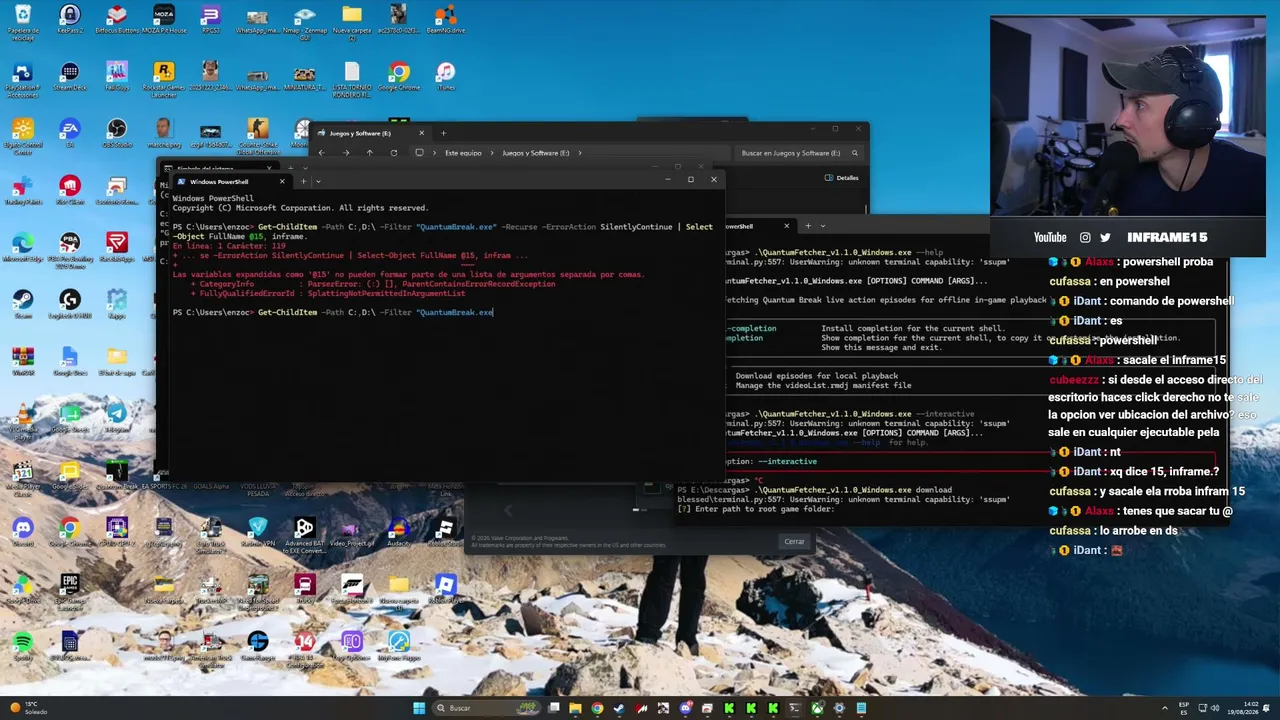Screen dimensions: 1280x720
Task: Open the iTunes desktop shortcut
Action: point(445,78)
